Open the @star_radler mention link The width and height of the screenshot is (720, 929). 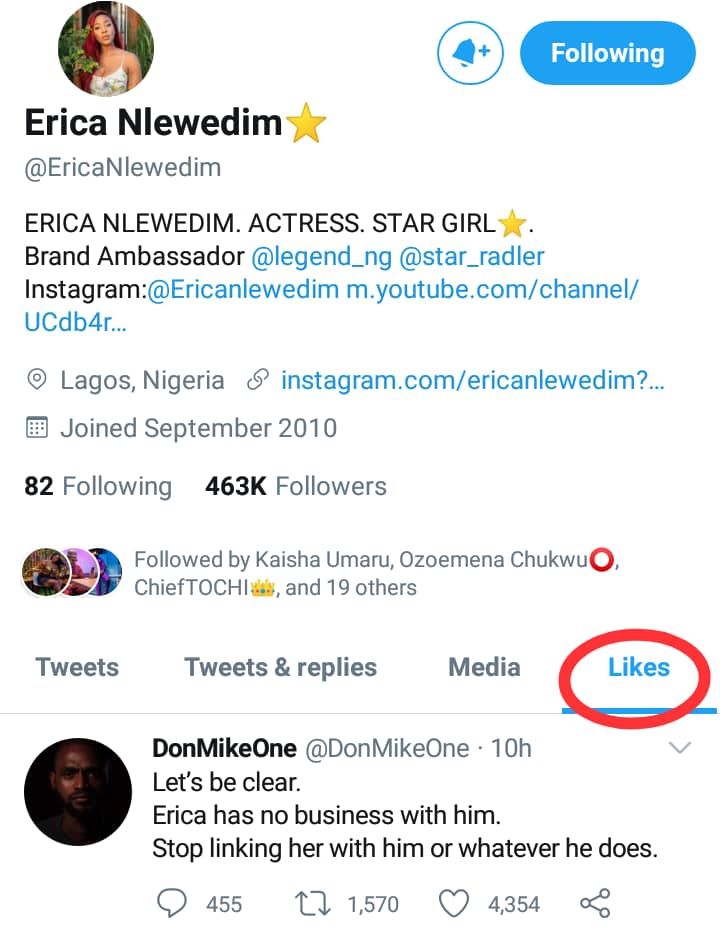472,256
